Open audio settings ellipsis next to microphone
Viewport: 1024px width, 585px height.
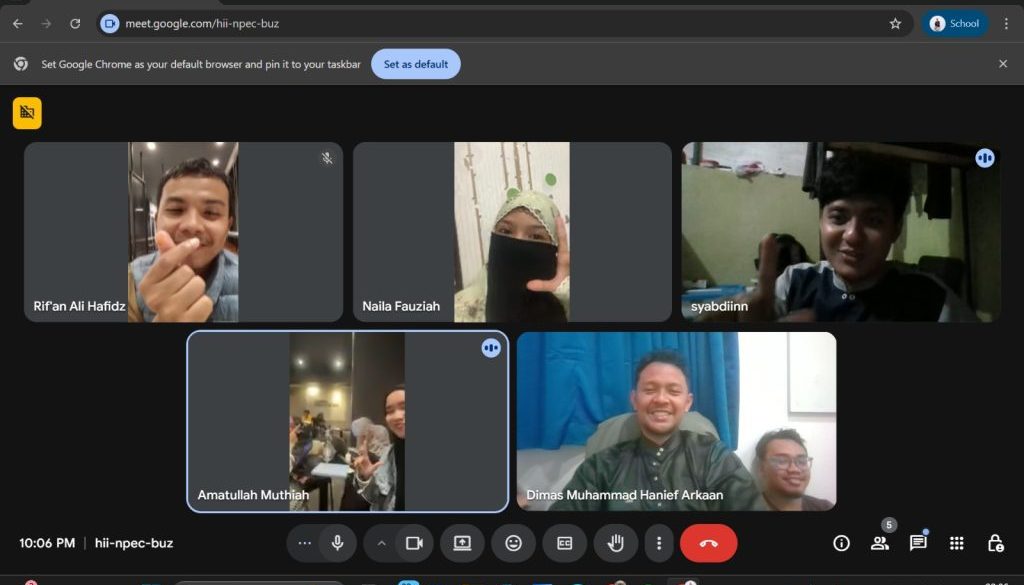(x=305, y=543)
